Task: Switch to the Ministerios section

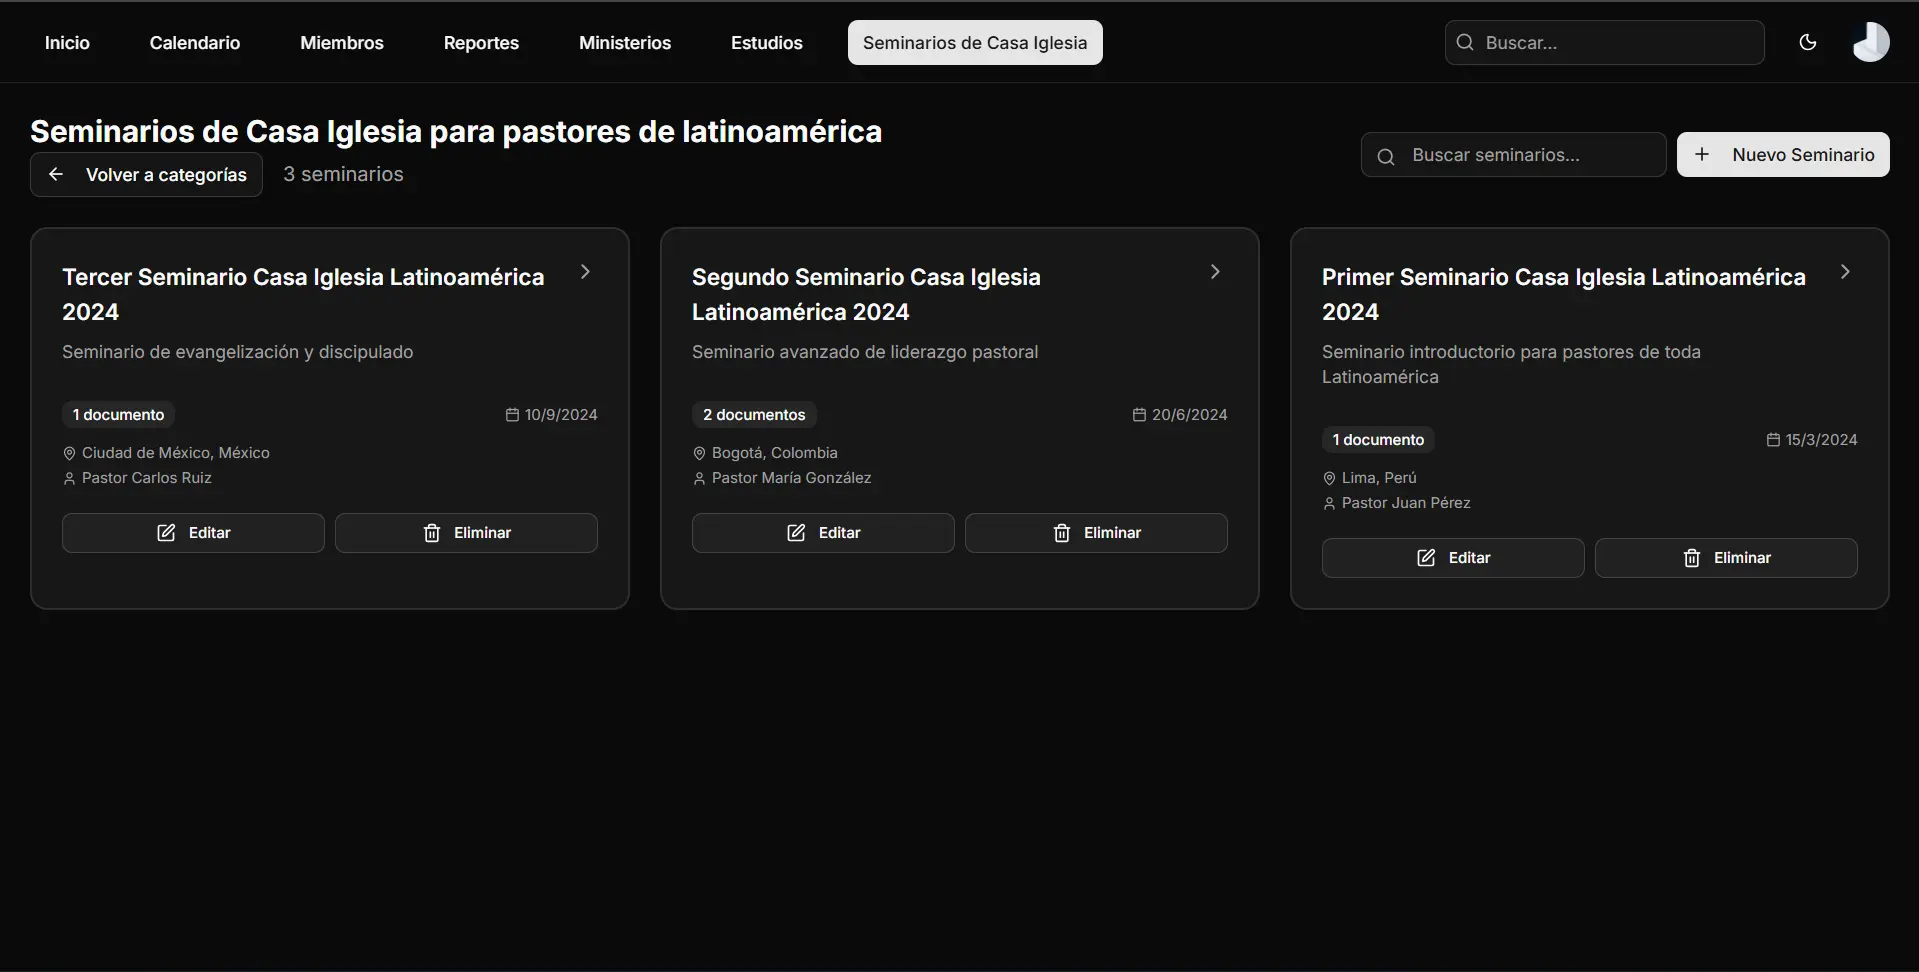Action: [x=625, y=43]
